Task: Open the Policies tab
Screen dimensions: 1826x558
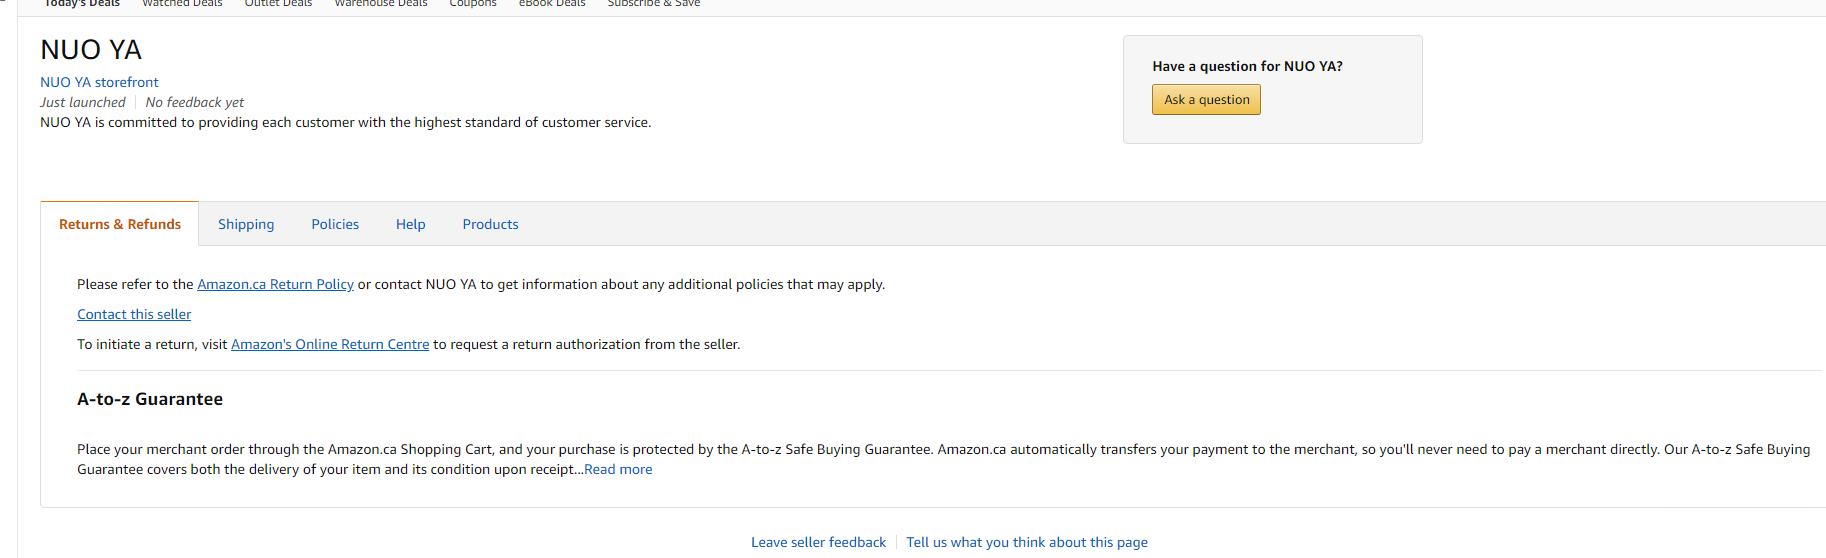Action: [335, 224]
